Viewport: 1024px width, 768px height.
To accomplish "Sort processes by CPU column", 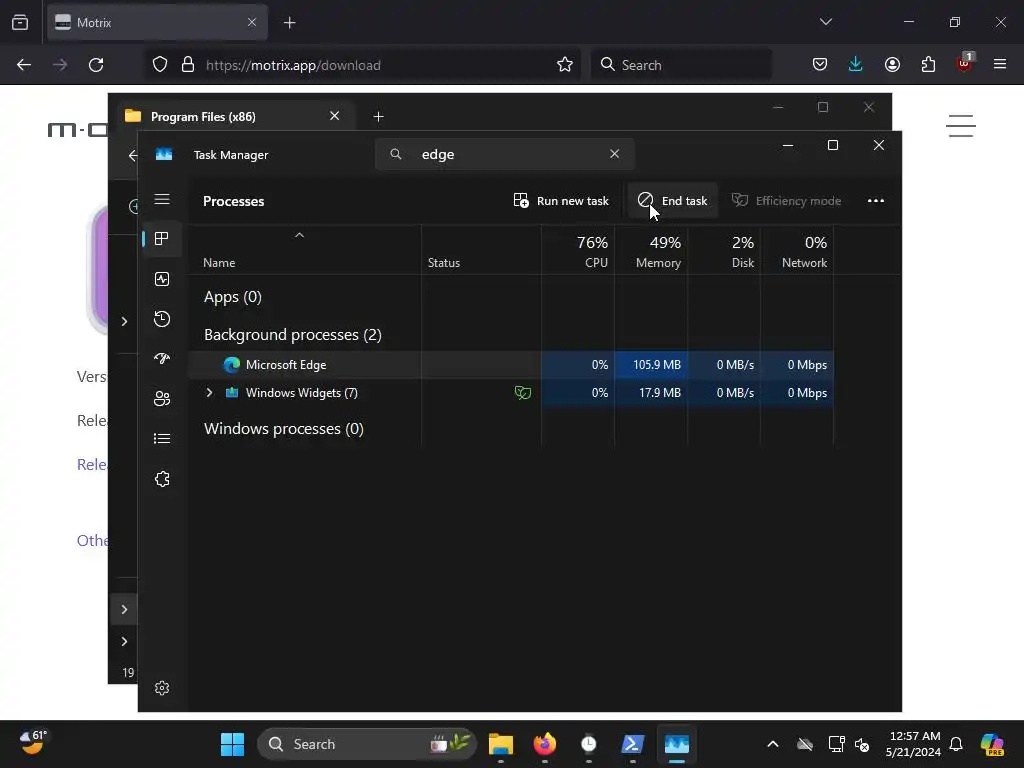I will pos(578,251).
